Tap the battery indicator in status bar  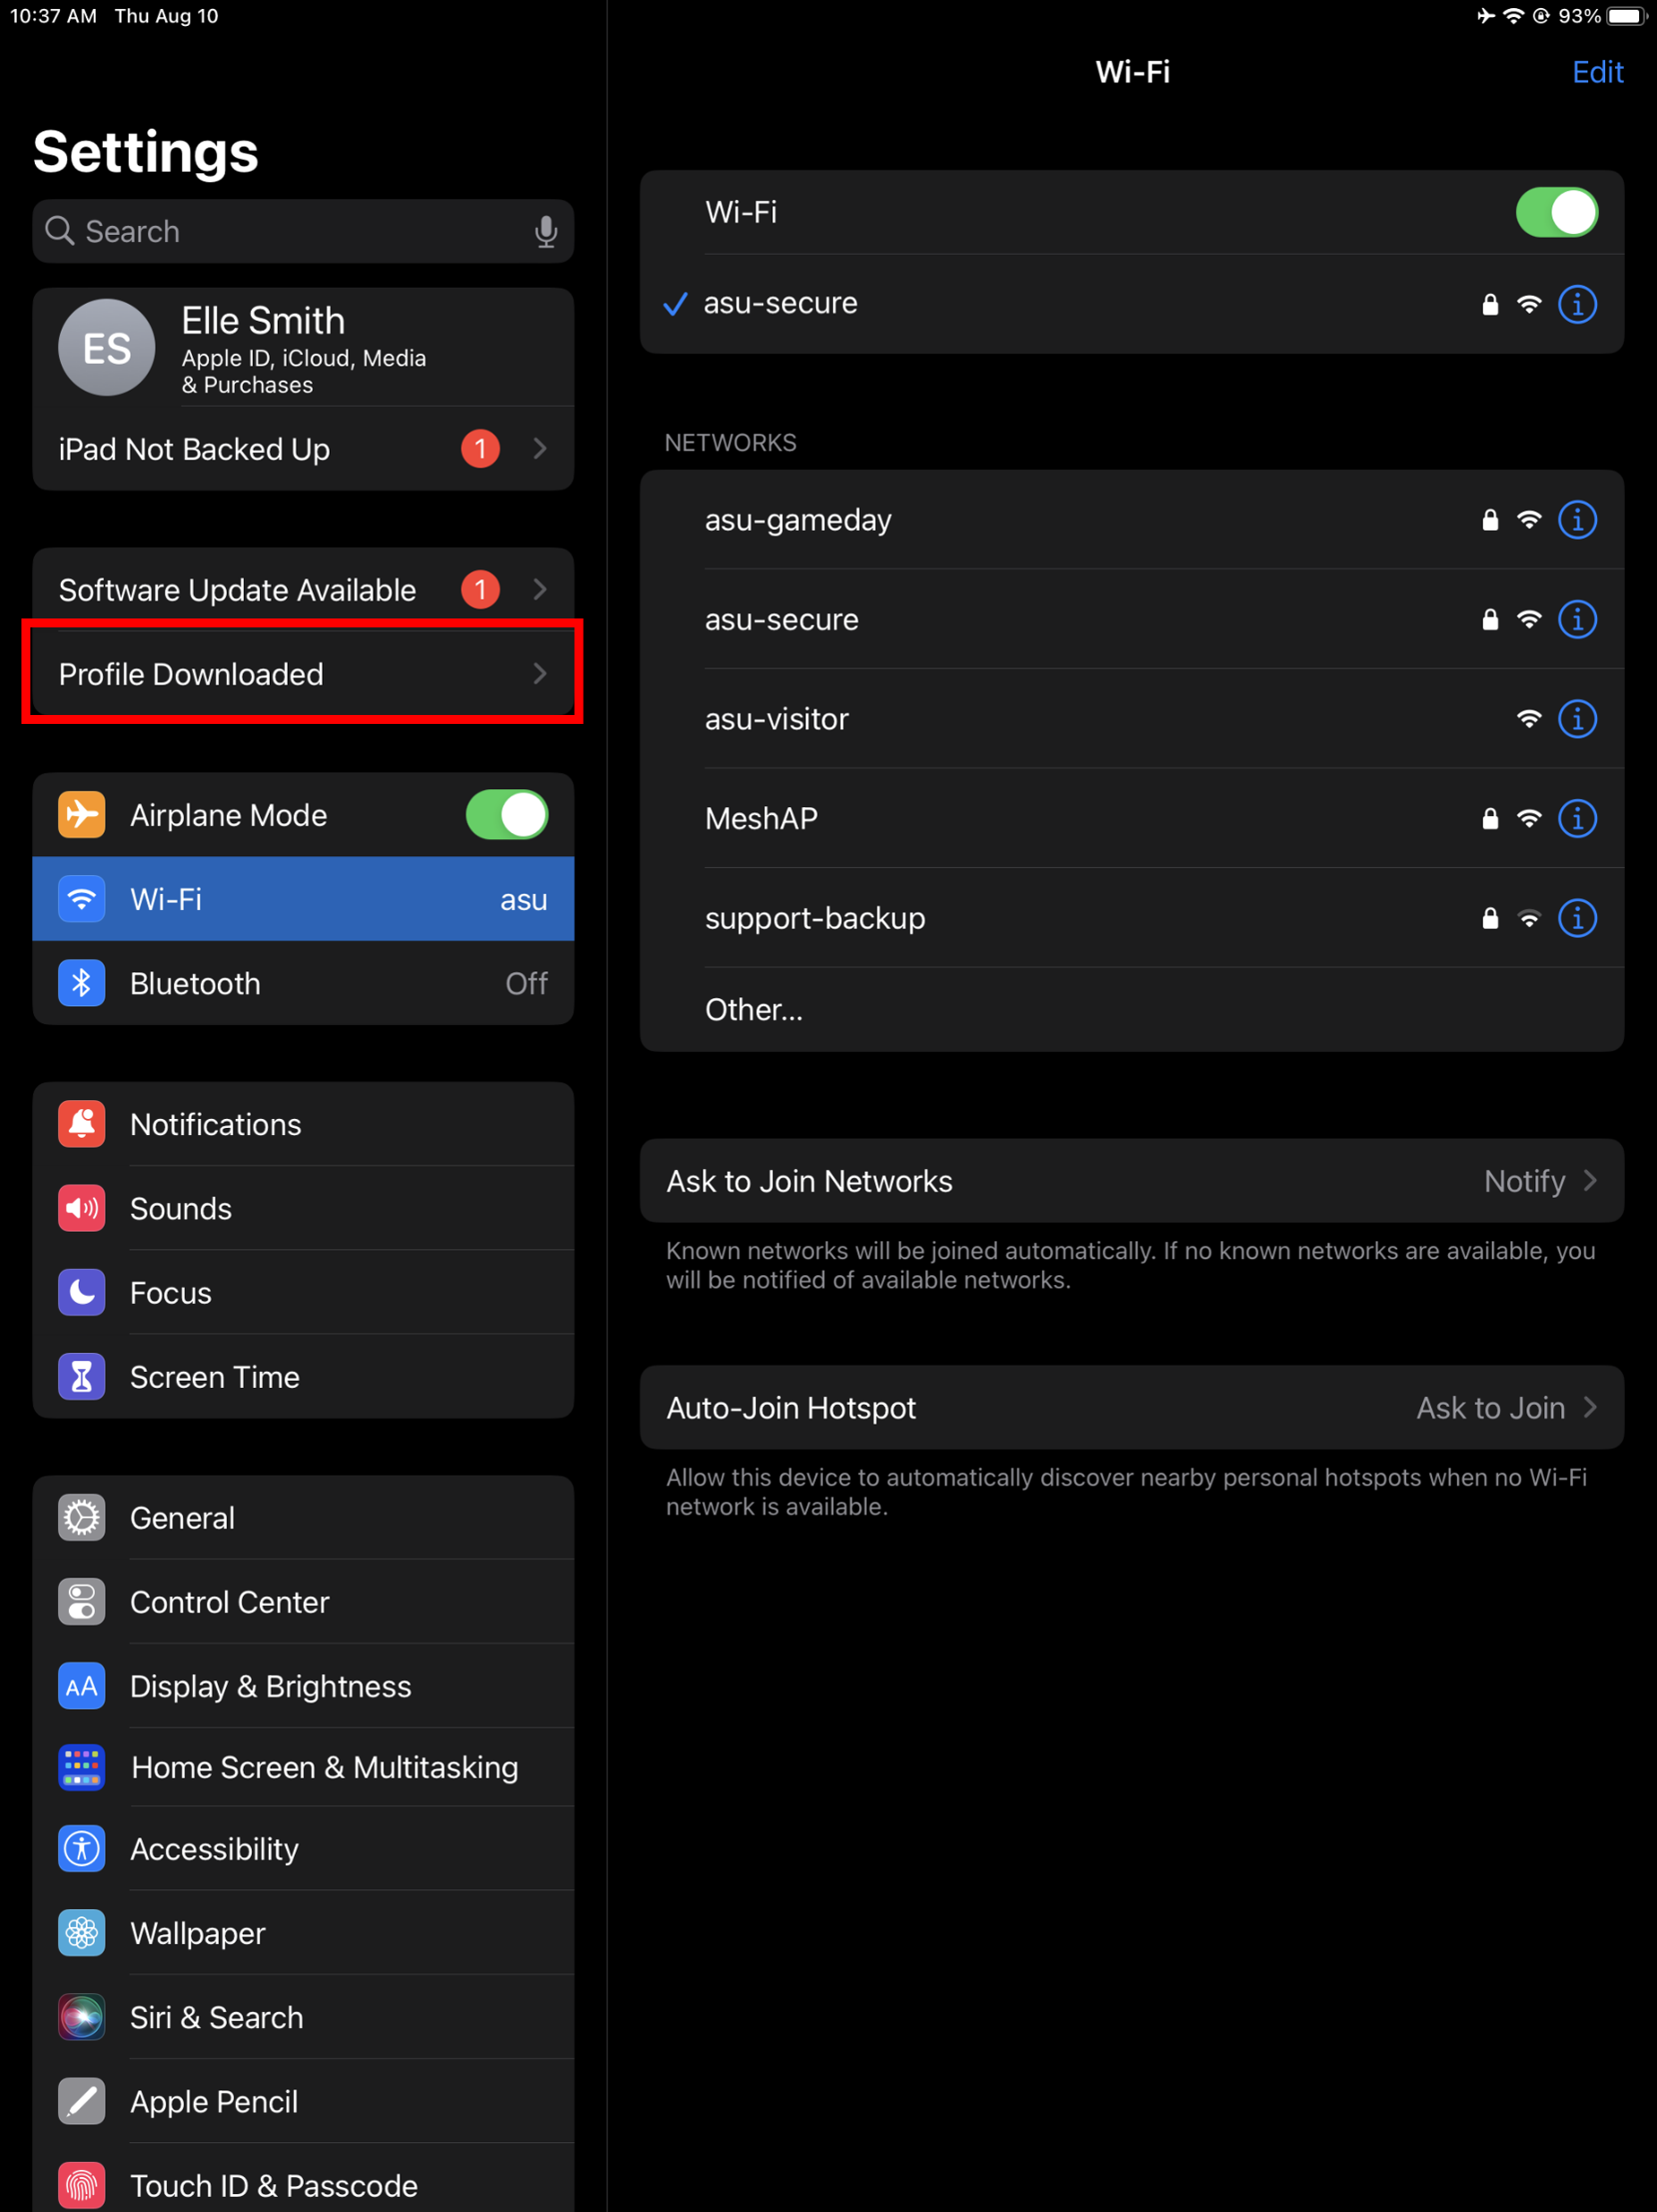[1625, 16]
